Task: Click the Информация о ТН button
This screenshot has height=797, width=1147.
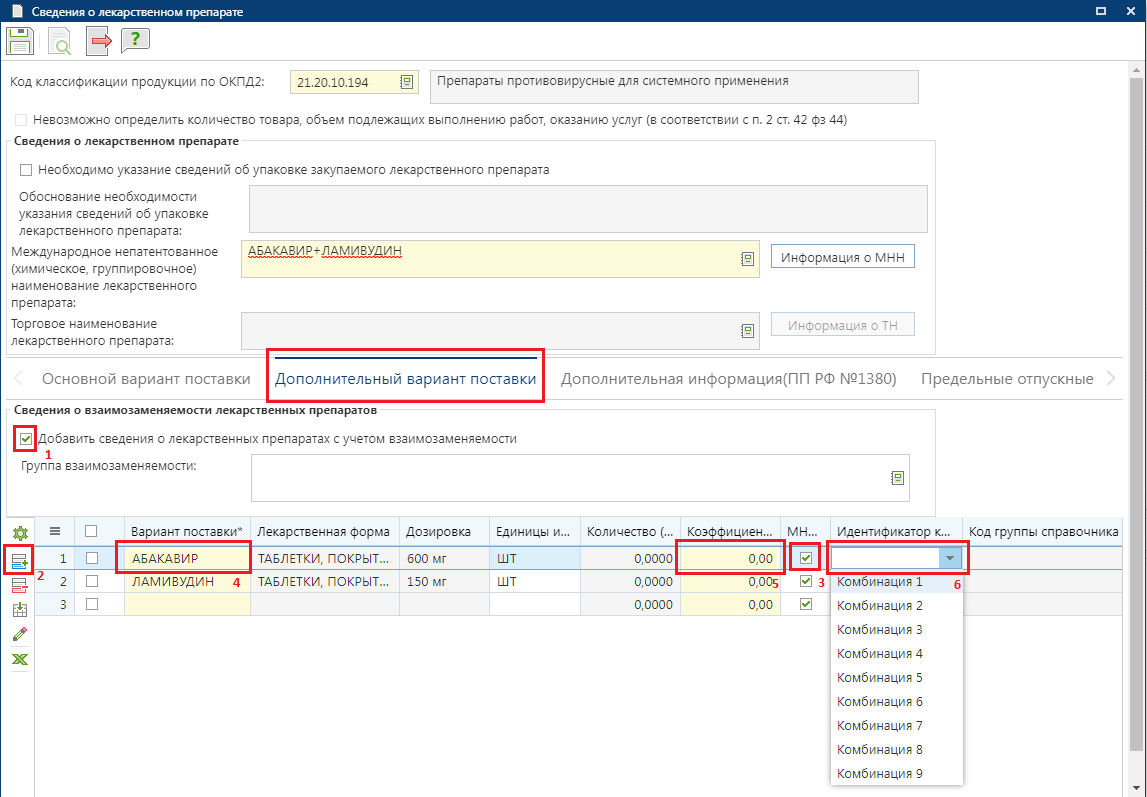Action: [843, 325]
